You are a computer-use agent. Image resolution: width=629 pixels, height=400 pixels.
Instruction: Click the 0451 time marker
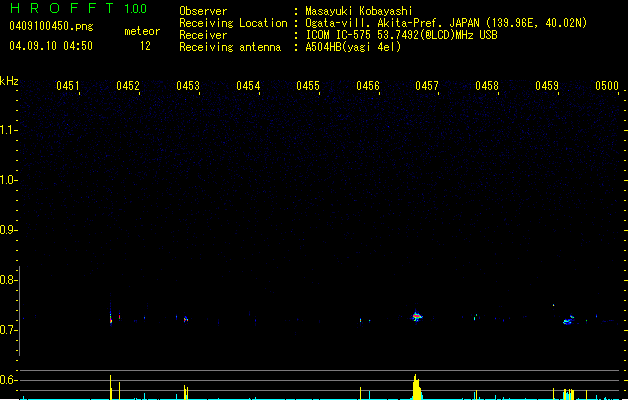(x=68, y=86)
